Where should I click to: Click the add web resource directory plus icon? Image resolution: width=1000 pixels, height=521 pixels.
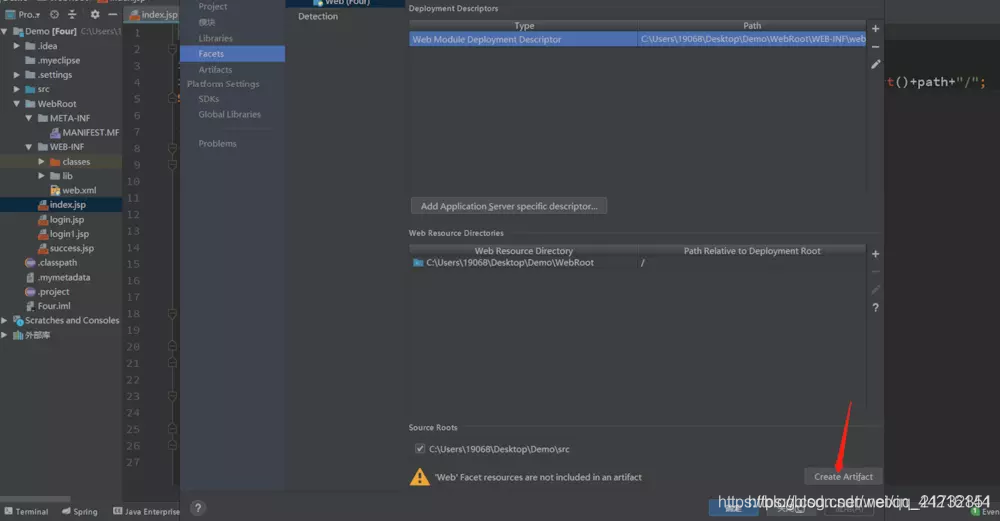coord(876,254)
